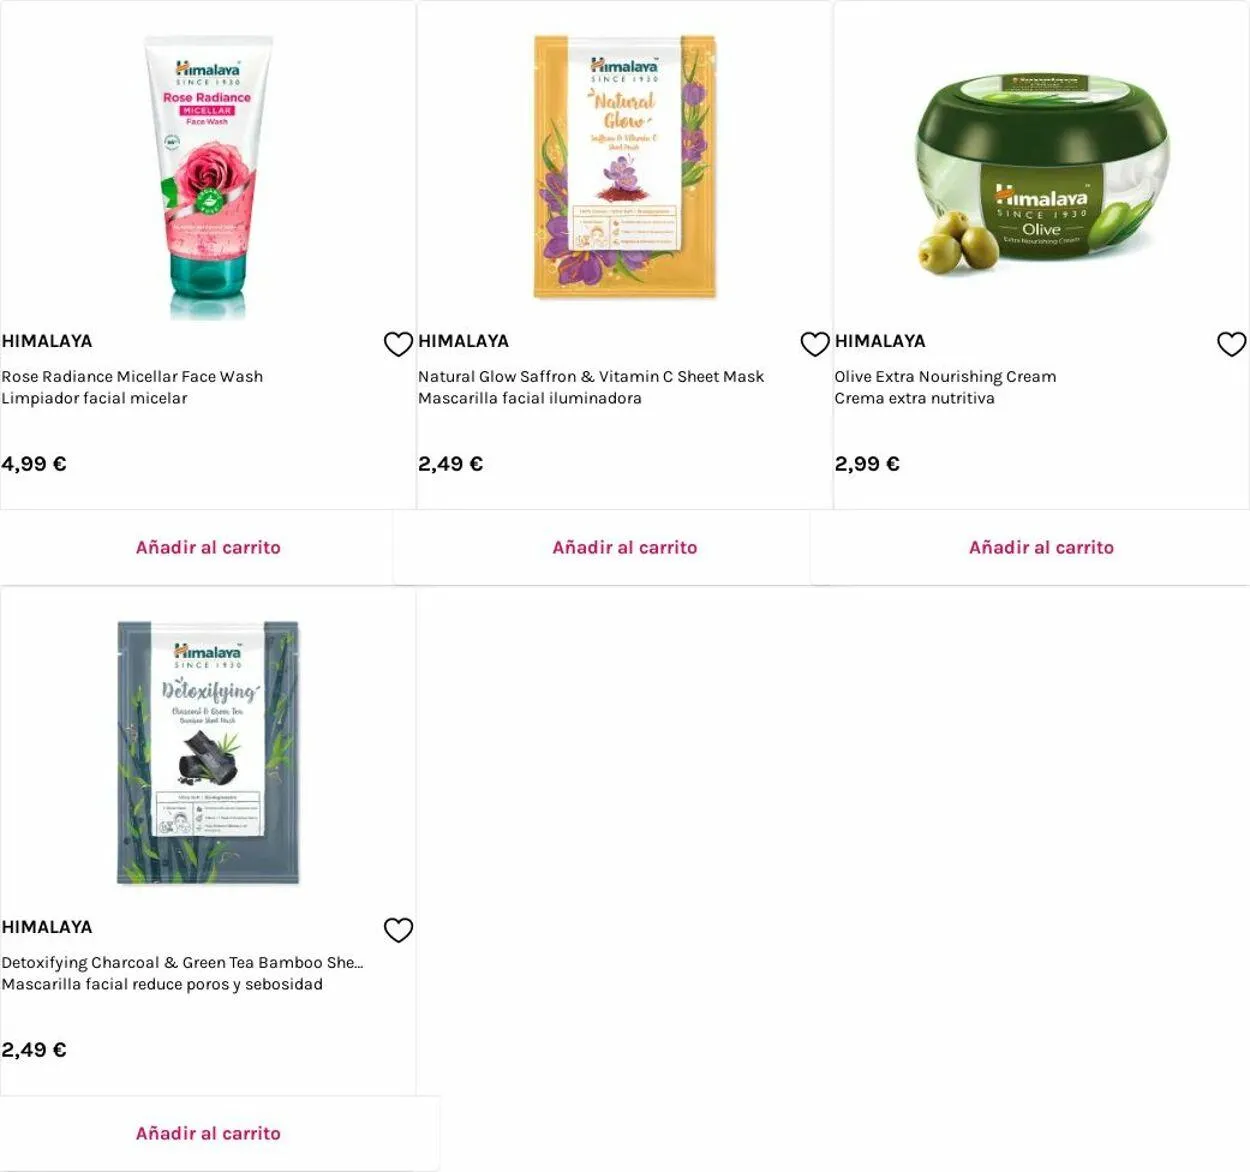Open Rose Radiance Face Wash product image
This screenshot has width=1250, height=1172.
(x=208, y=177)
